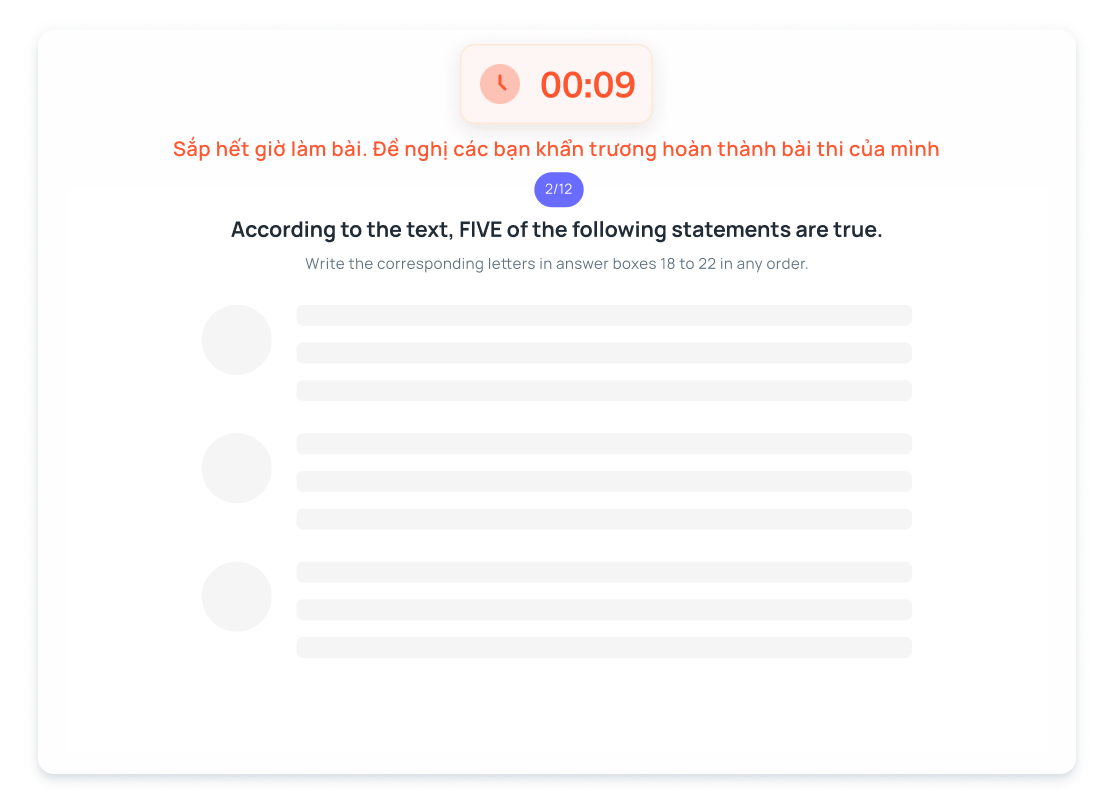Click top skeleton bar of third statement

(x=604, y=571)
